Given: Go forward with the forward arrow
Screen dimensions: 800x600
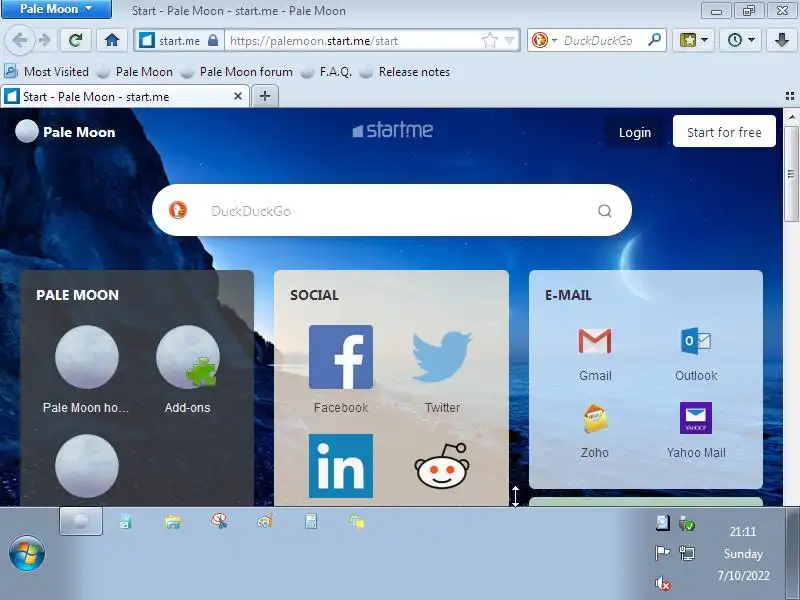Looking at the screenshot, I should (x=45, y=40).
